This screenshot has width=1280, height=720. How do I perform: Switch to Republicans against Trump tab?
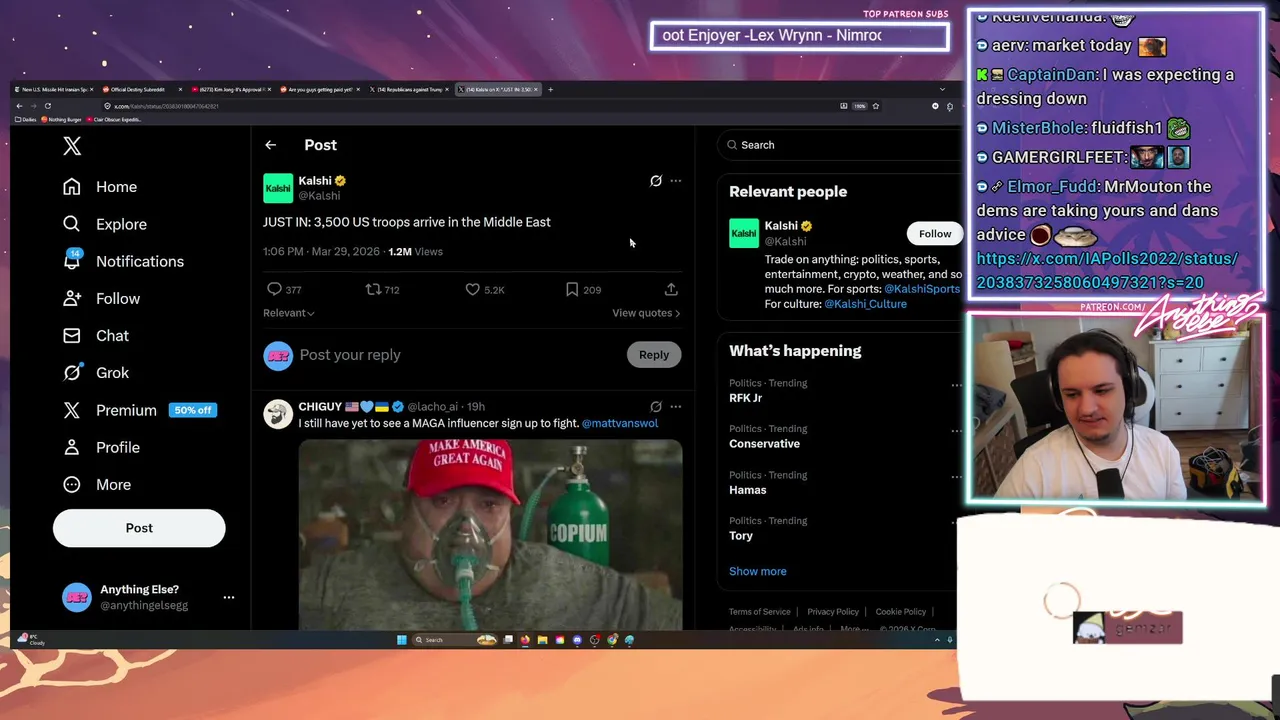point(409,90)
